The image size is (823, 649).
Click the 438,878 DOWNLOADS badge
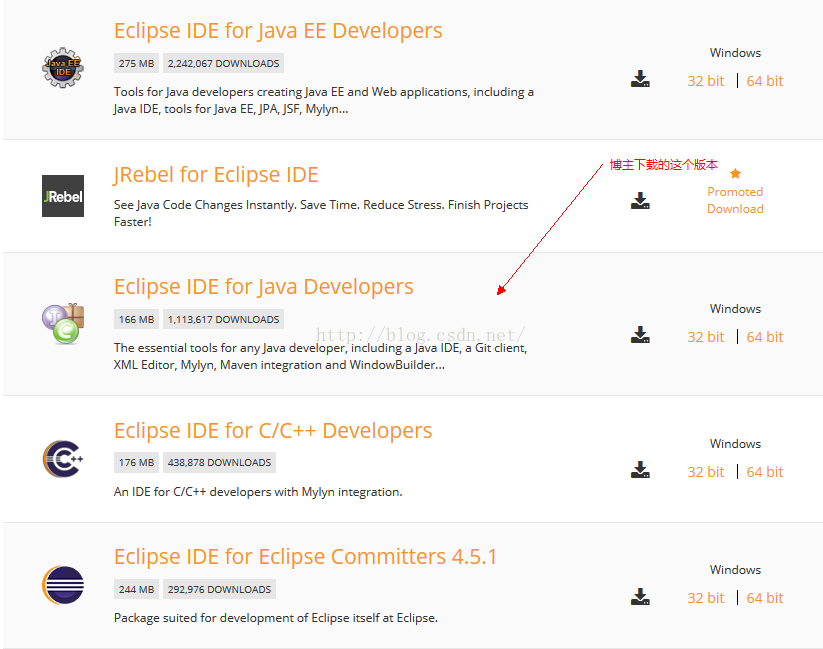click(219, 463)
